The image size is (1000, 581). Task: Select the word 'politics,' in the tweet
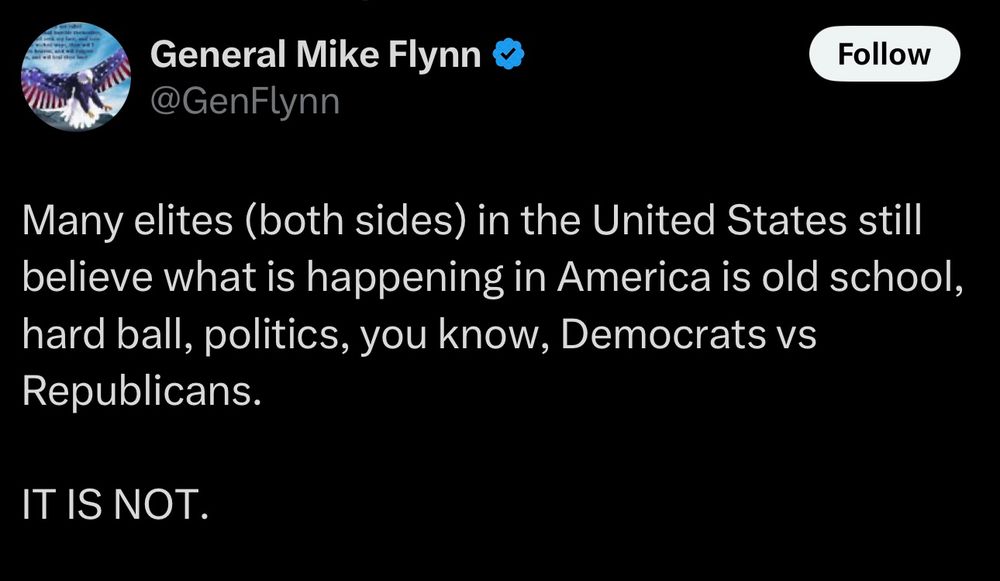pos(277,335)
